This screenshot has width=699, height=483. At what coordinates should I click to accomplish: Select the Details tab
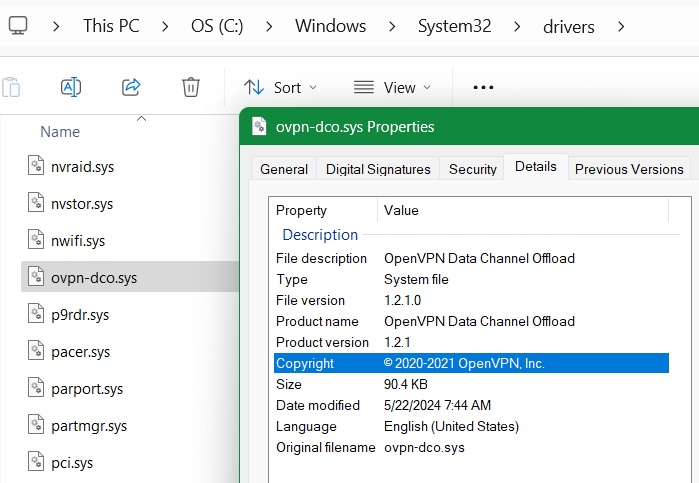[536, 166]
